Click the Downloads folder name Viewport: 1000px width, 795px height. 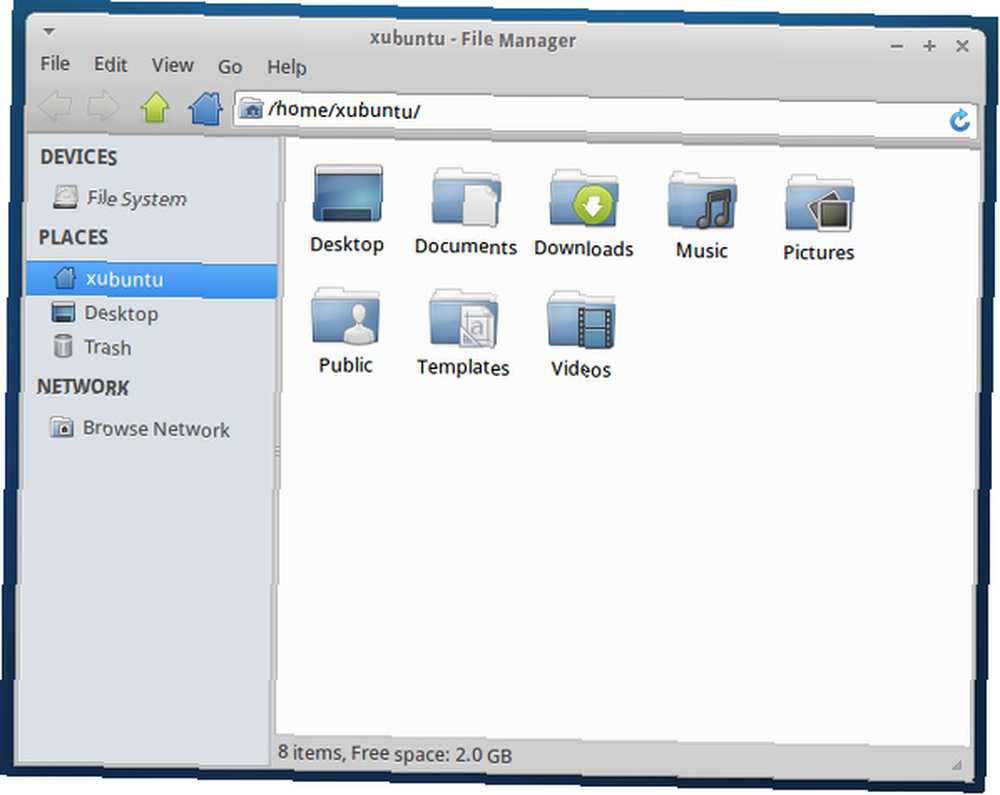pos(584,248)
